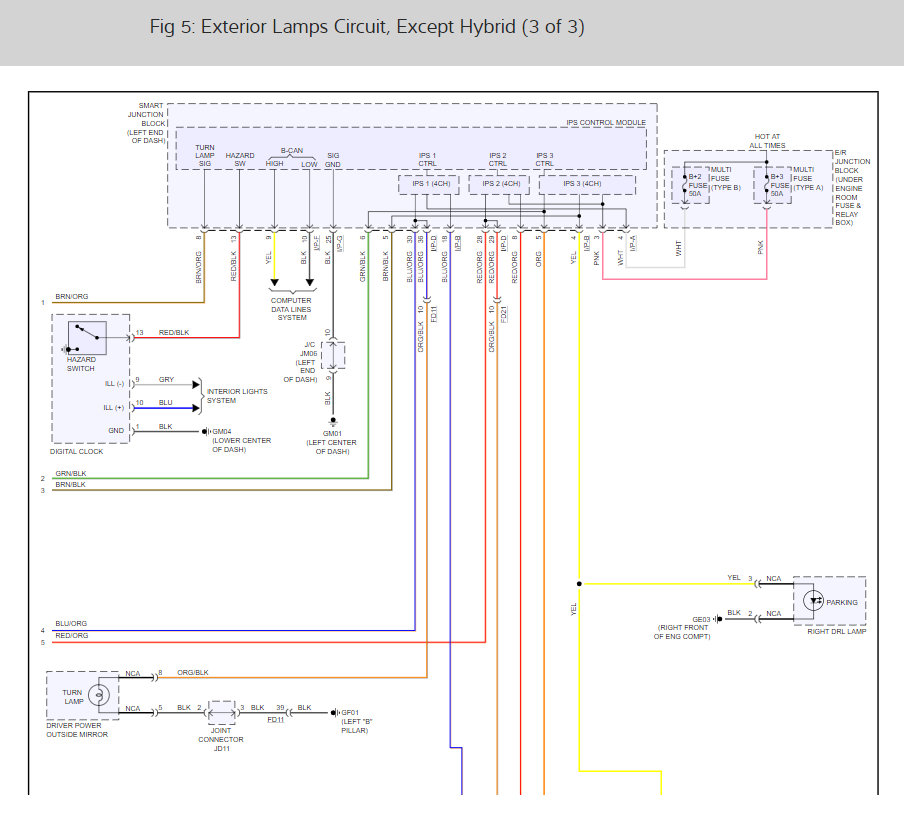Click the 'RED/ORG' label on wire 5

coord(71,635)
